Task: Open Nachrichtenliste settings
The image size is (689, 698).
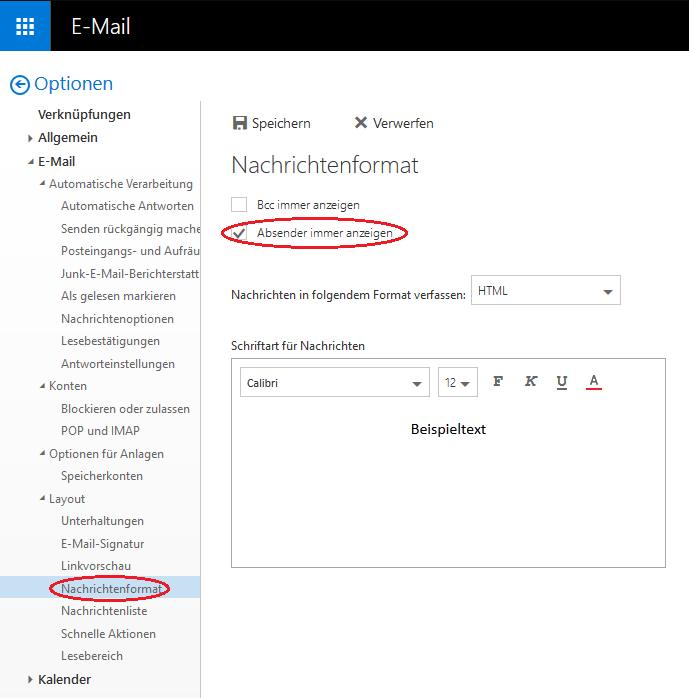Action: point(104,611)
